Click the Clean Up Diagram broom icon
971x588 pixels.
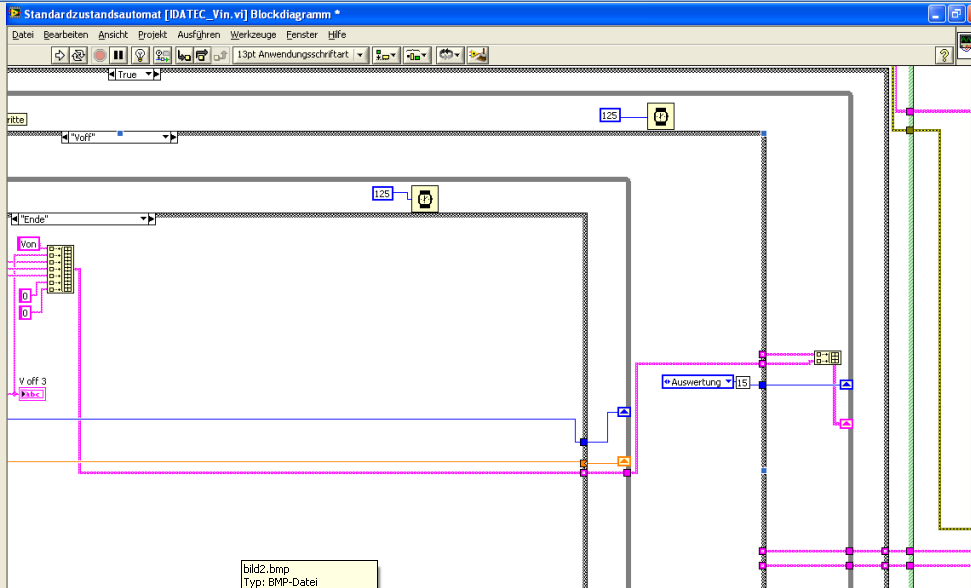point(477,55)
